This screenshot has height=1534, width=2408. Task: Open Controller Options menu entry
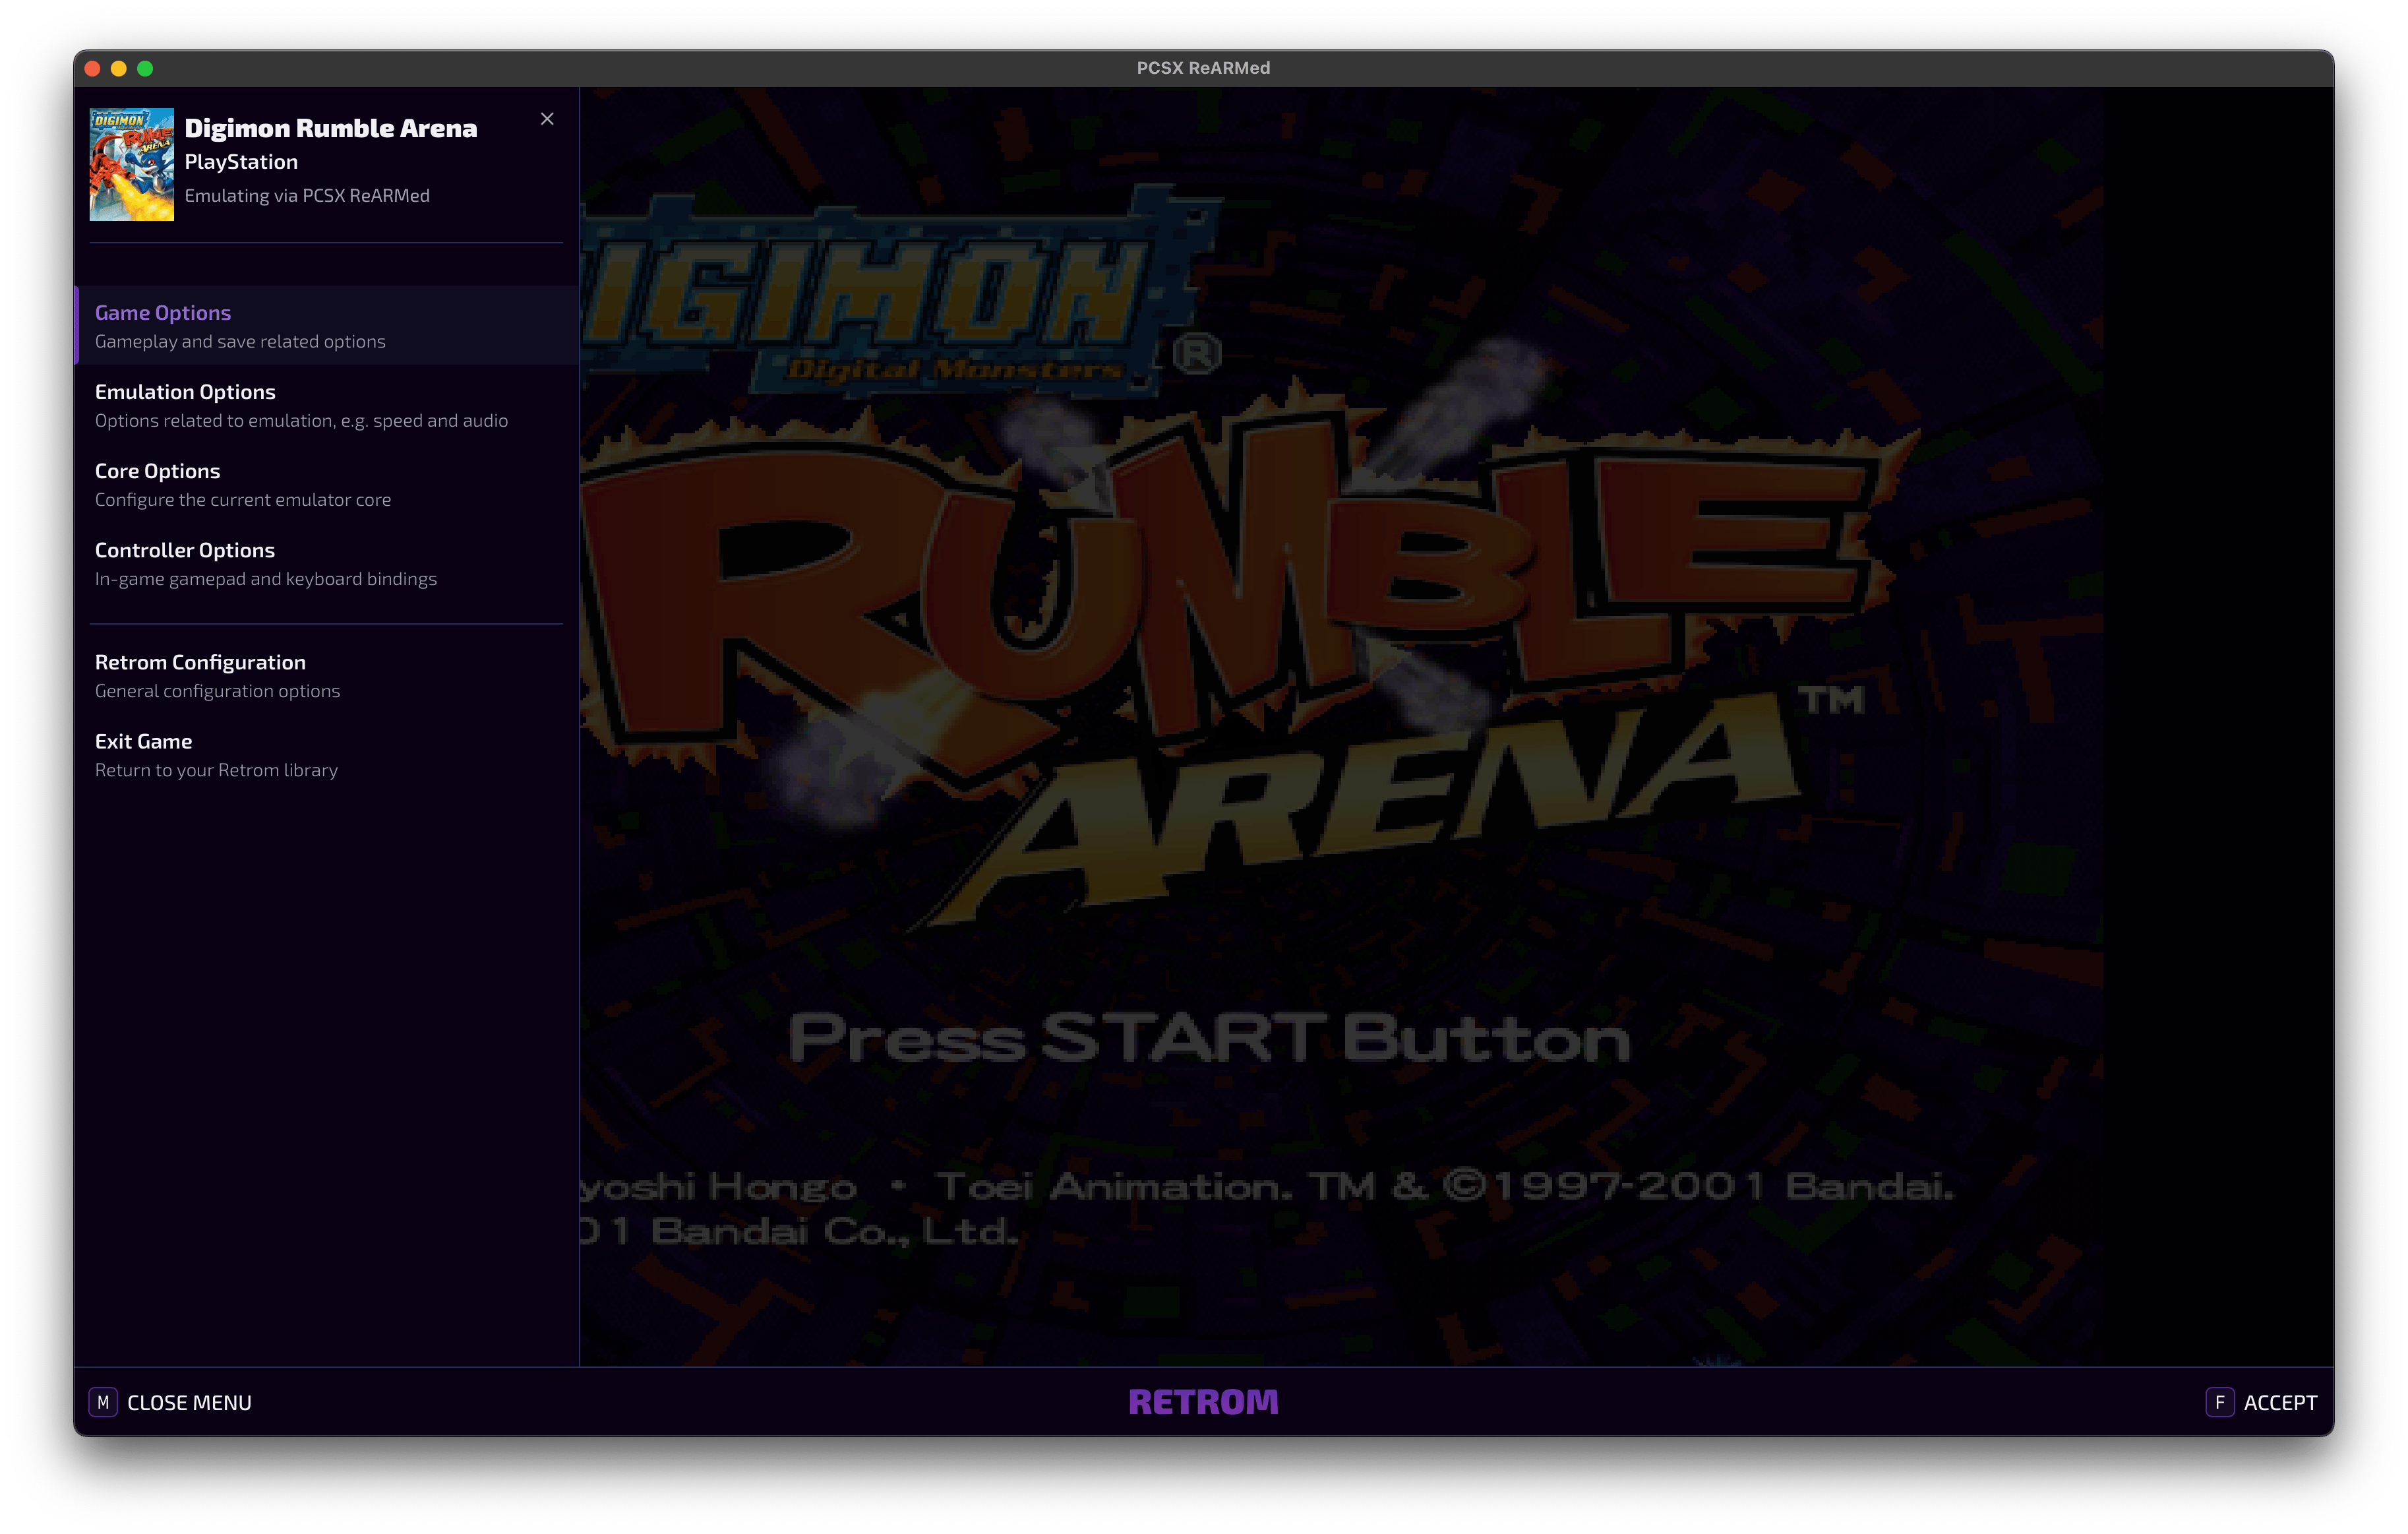point(327,563)
